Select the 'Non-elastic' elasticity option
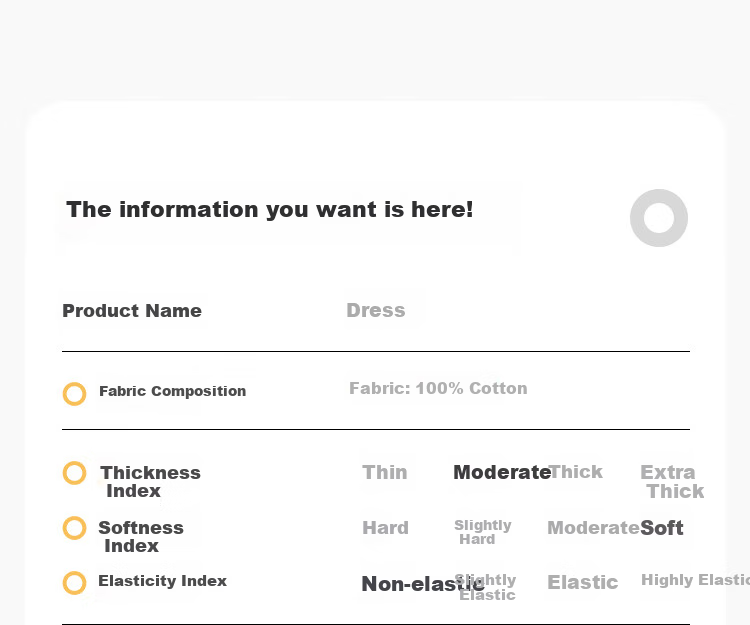Image resolution: width=750 pixels, height=625 pixels. click(x=423, y=584)
